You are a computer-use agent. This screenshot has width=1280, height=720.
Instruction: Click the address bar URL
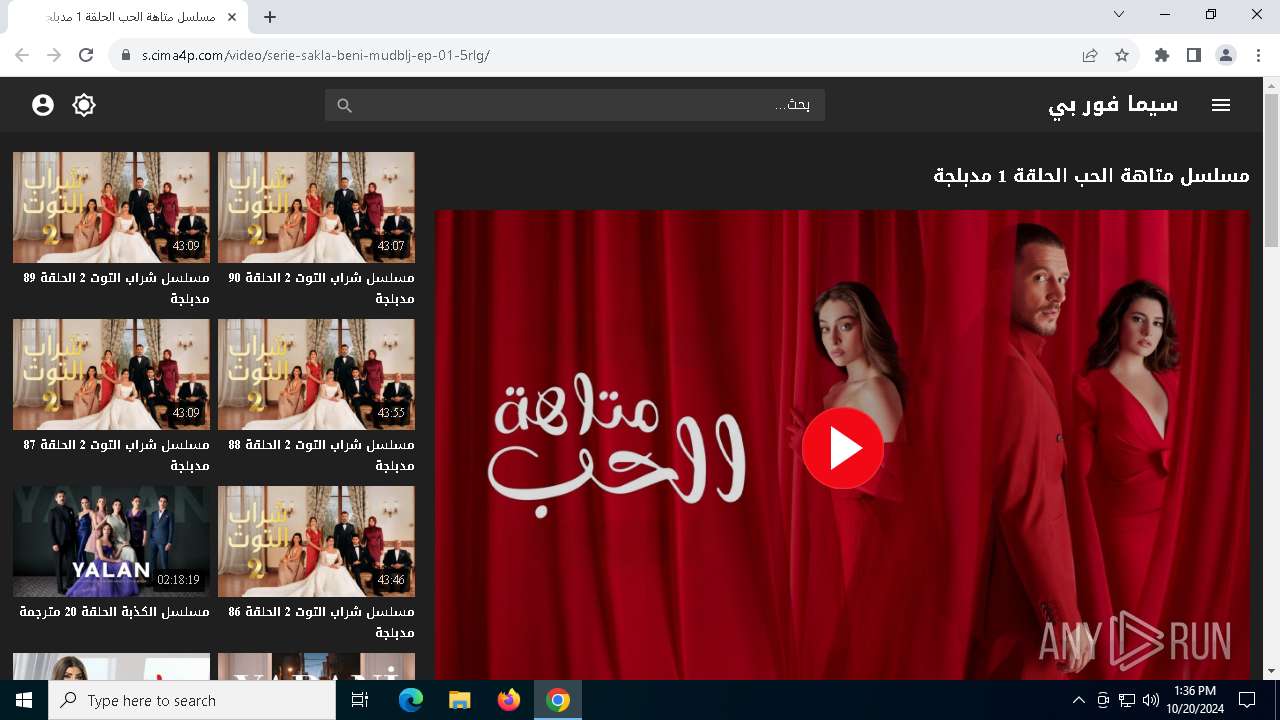tap(316, 56)
